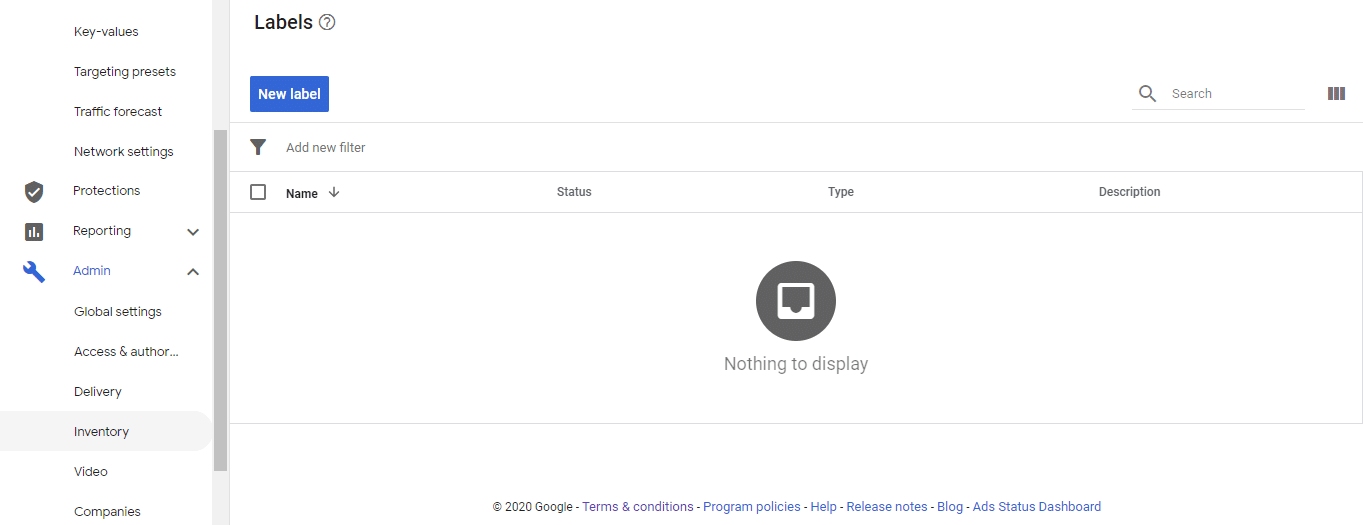The width and height of the screenshot is (1363, 525).
Task: Open Global settings in sidebar
Action: click(117, 312)
